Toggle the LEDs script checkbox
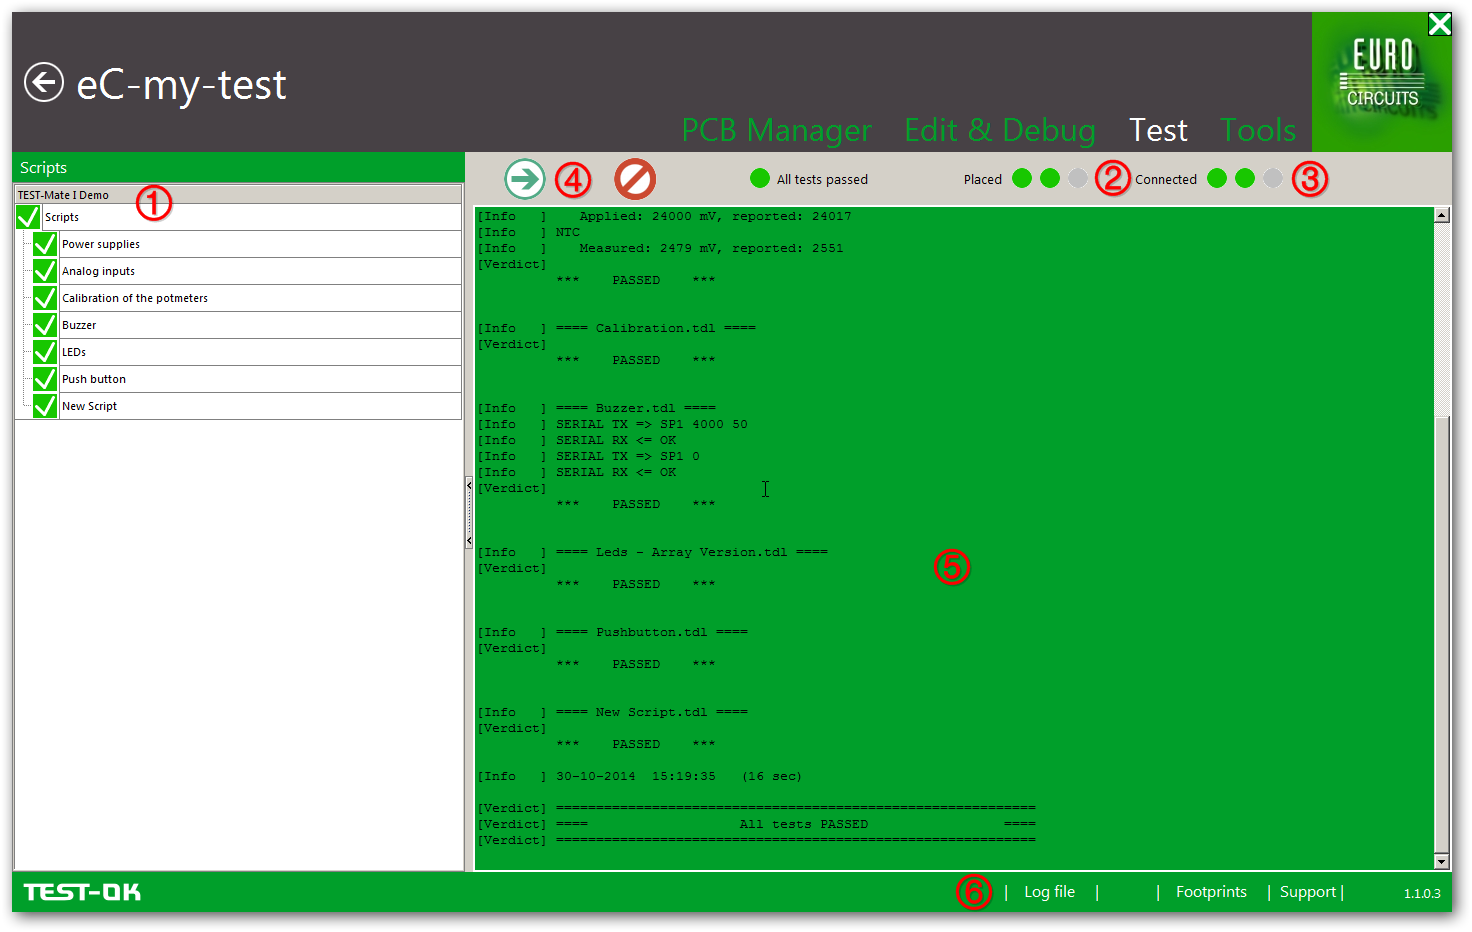The image size is (1472, 932). coord(45,352)
